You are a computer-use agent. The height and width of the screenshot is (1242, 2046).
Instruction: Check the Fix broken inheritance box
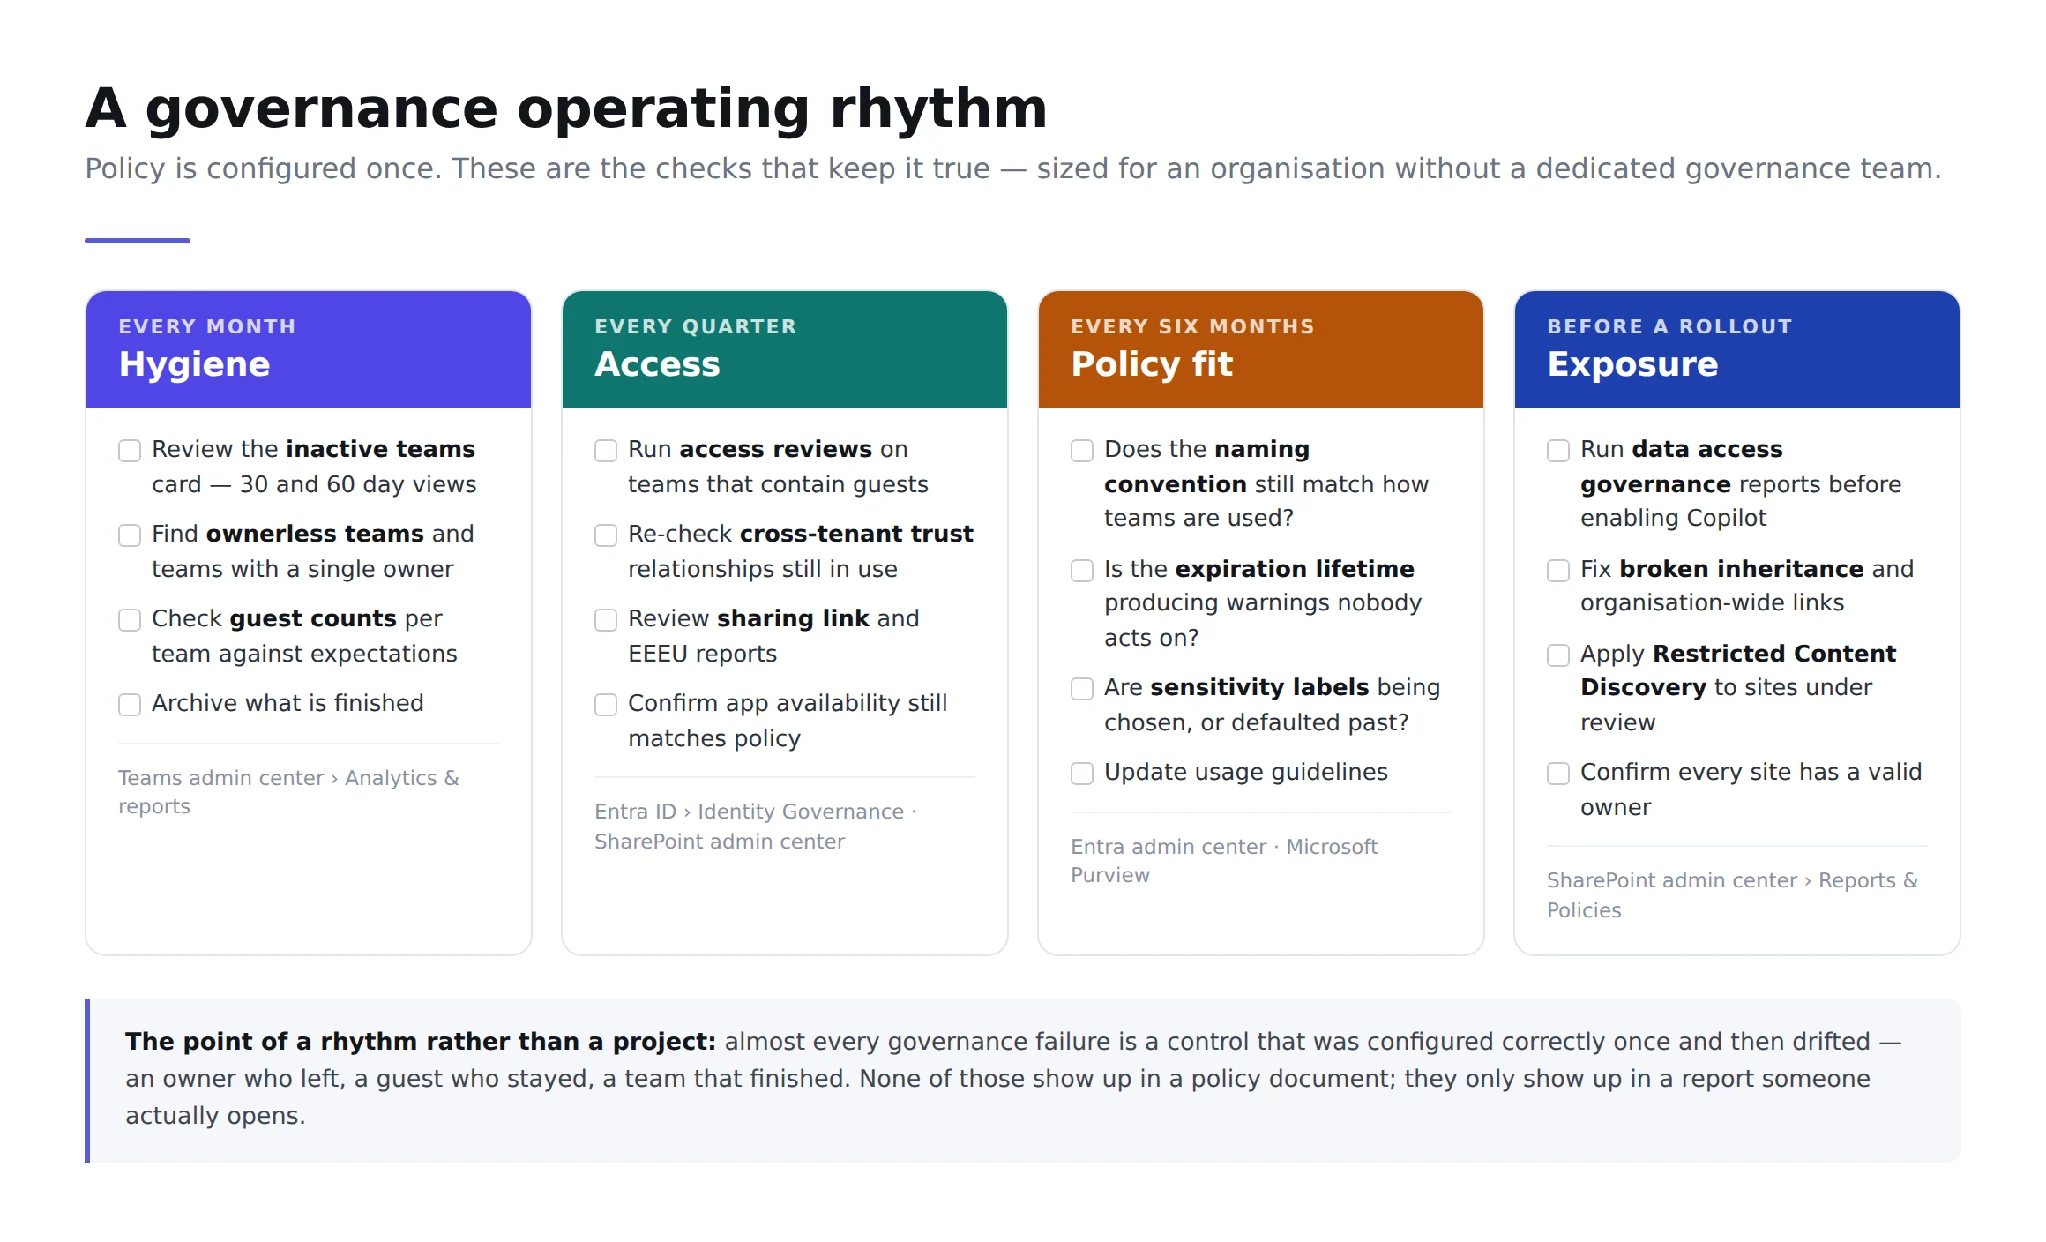point(1558,570)
